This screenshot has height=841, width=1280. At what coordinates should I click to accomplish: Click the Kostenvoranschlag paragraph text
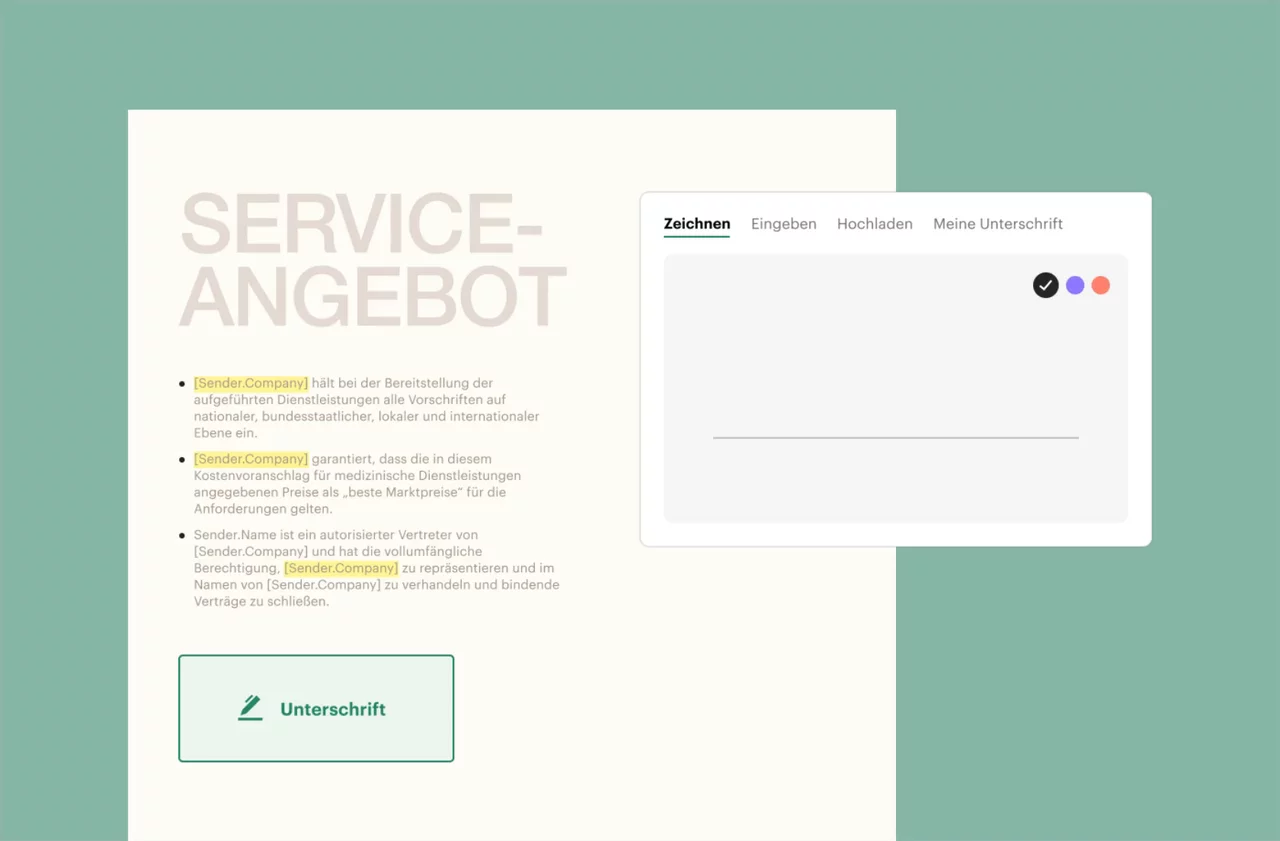[x=357, y=484]
